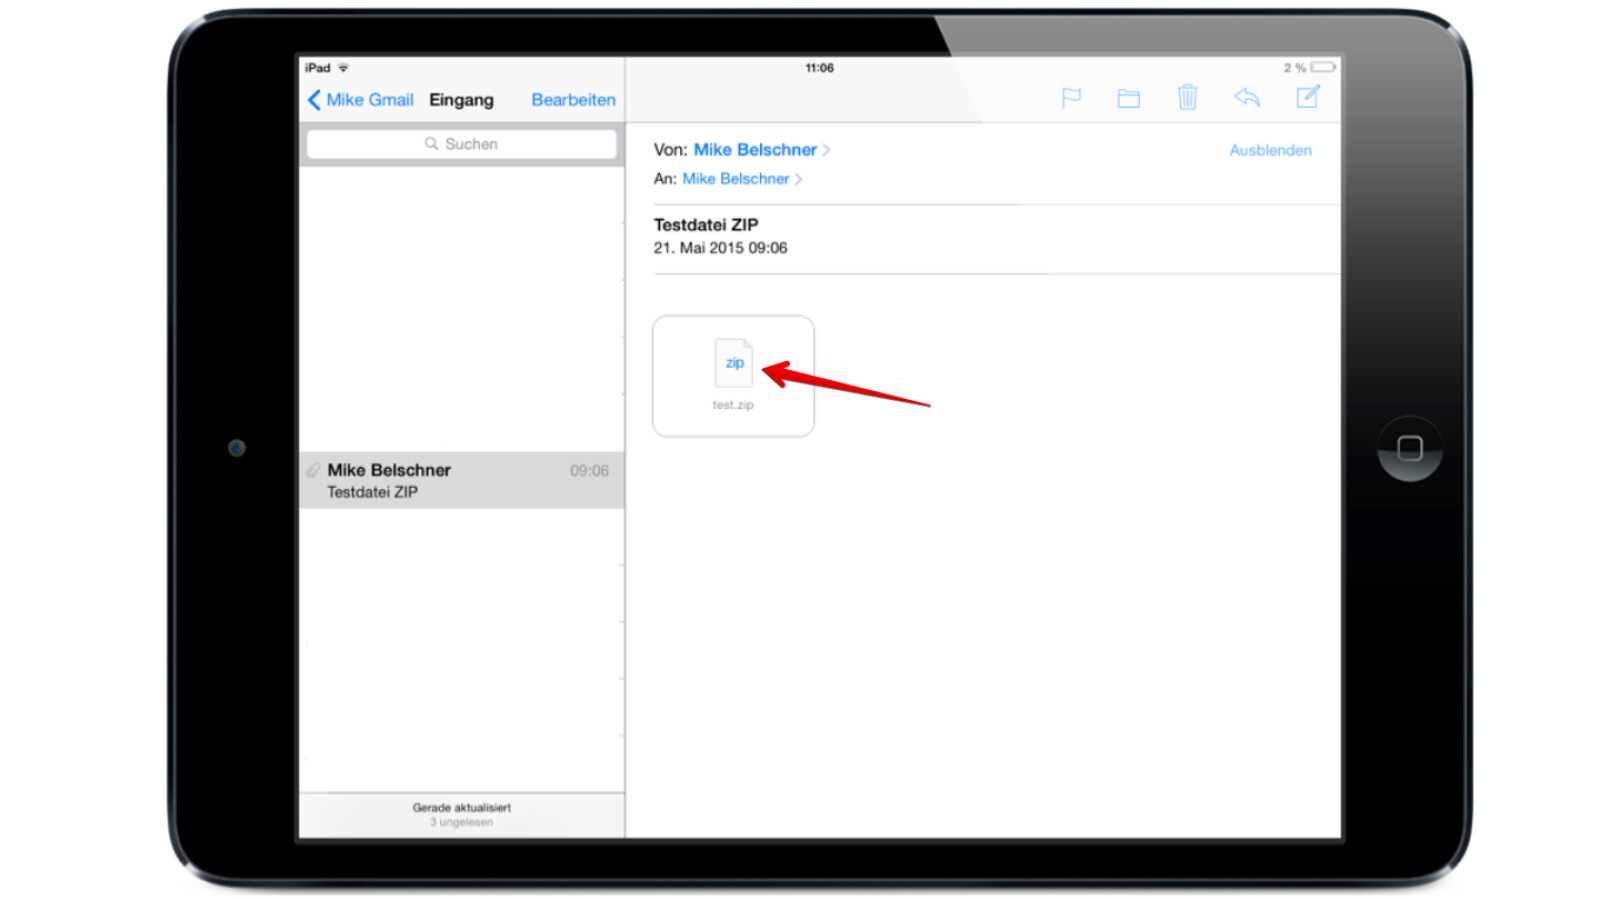Tap the battery indicator
This screenshot has height=900, width=1600.
coord(1321,67)
